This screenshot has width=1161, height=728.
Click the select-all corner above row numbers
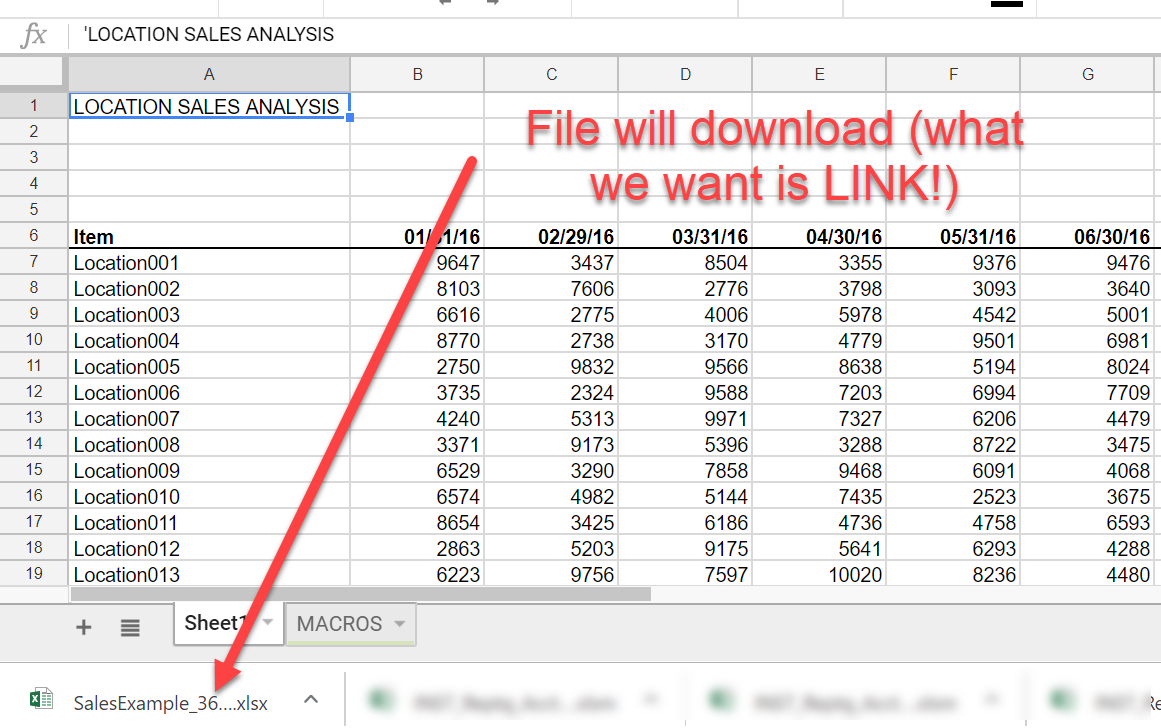[x=31, y=72]
